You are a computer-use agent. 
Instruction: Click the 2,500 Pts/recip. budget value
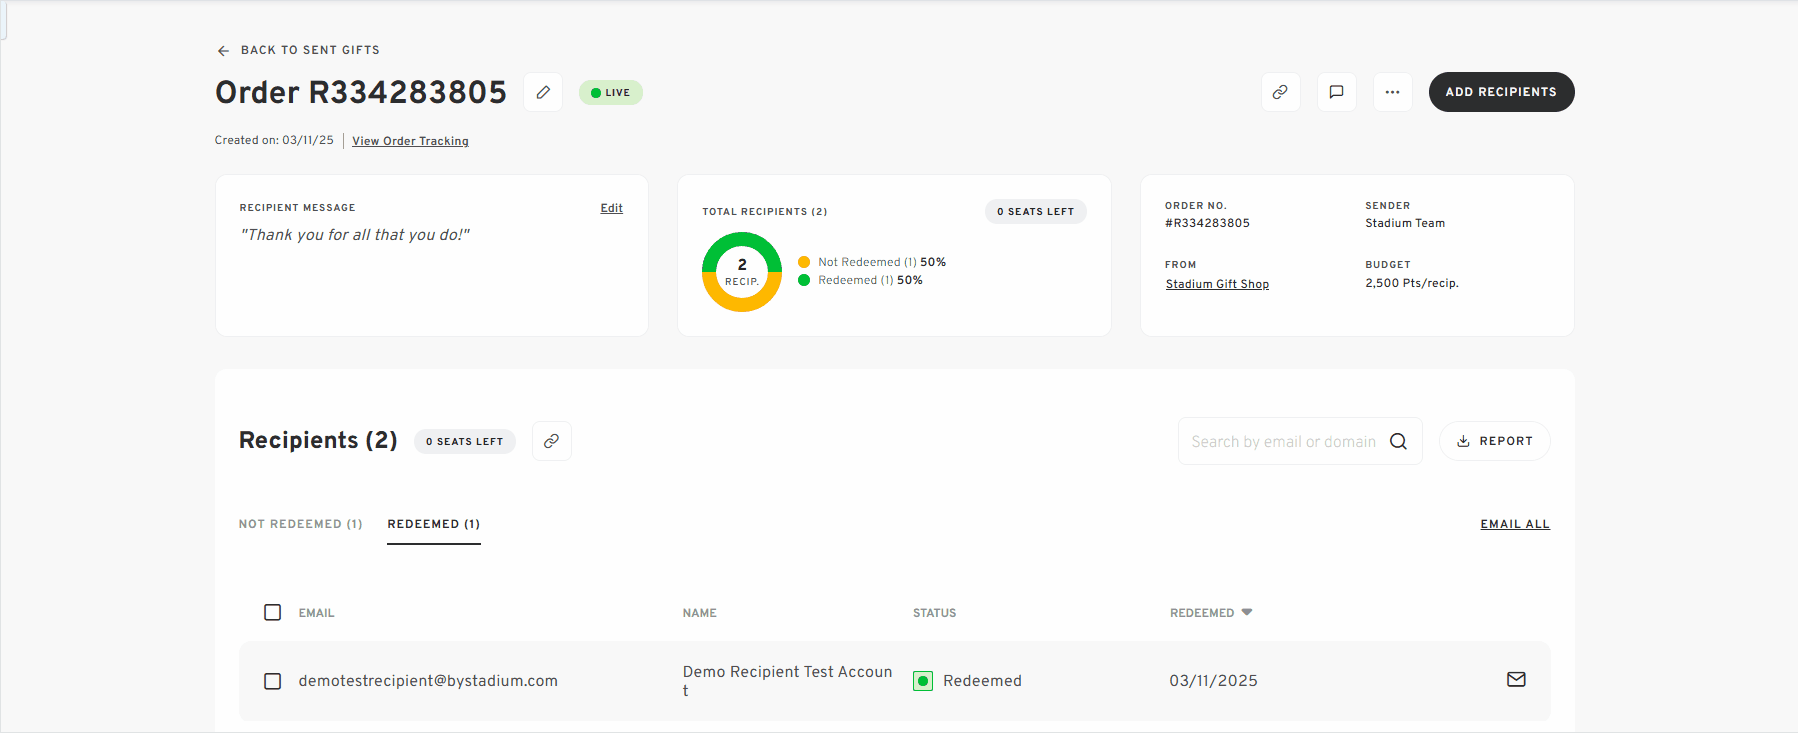1412,283
